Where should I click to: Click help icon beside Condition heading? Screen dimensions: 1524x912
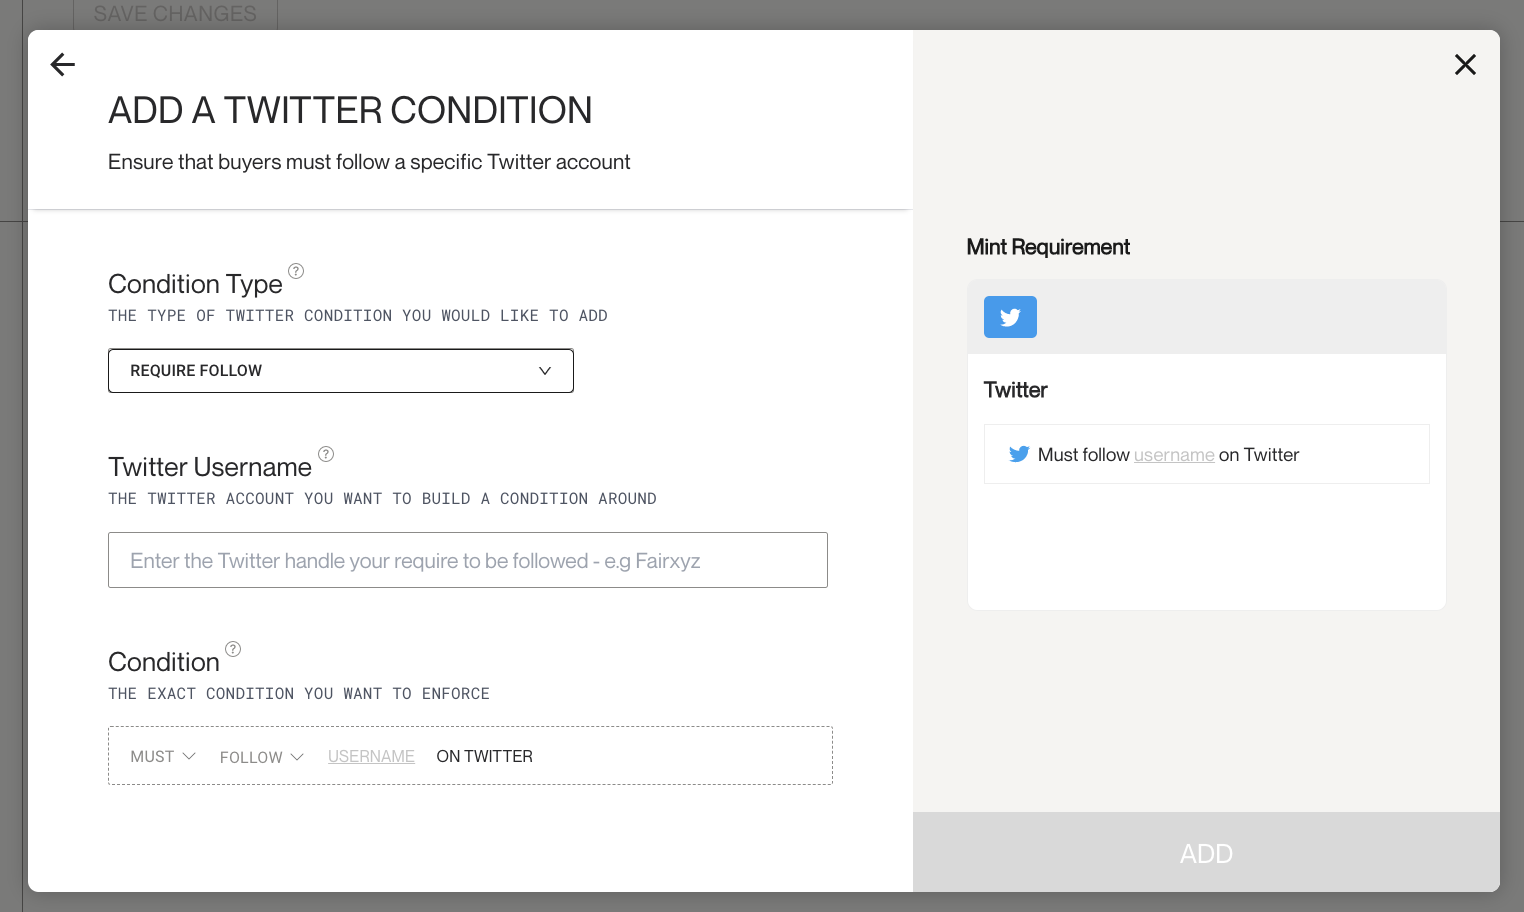233,649
